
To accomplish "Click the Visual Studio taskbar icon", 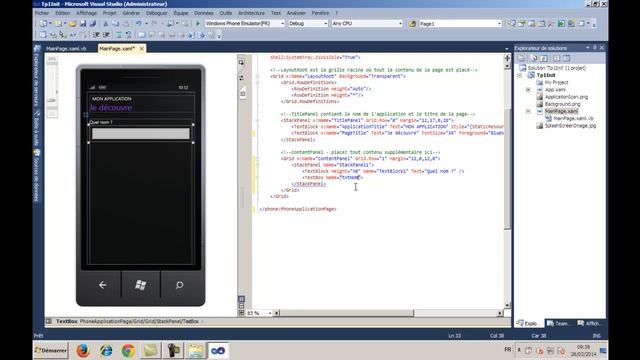I will (218, 351).
